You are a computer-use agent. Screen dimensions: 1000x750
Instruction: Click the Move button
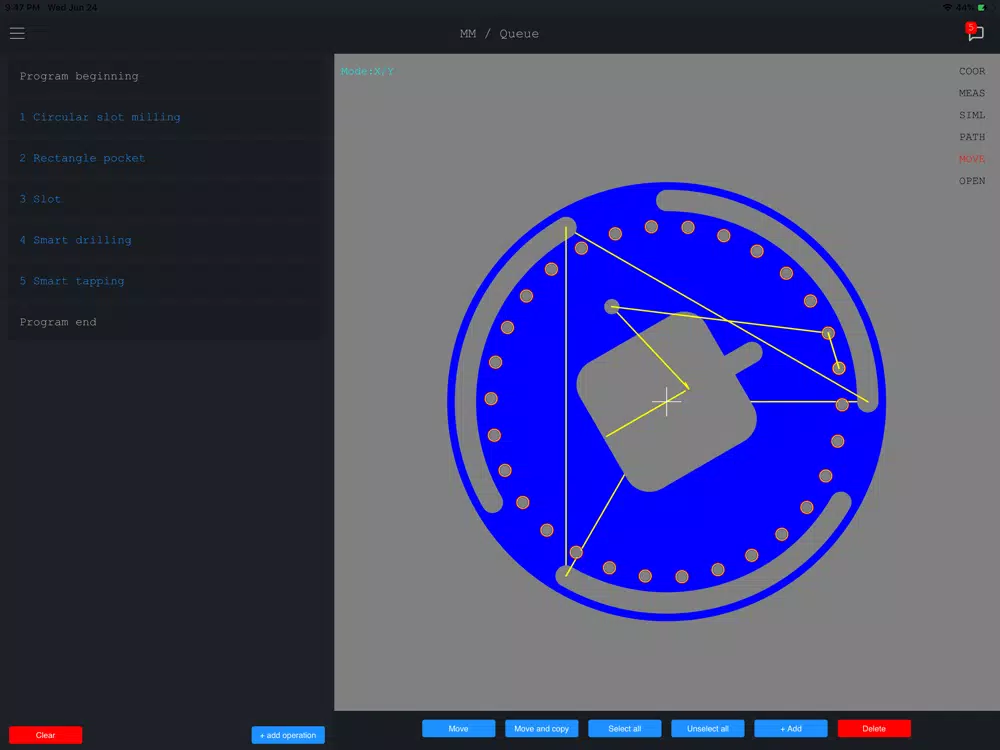coord(459,728)
